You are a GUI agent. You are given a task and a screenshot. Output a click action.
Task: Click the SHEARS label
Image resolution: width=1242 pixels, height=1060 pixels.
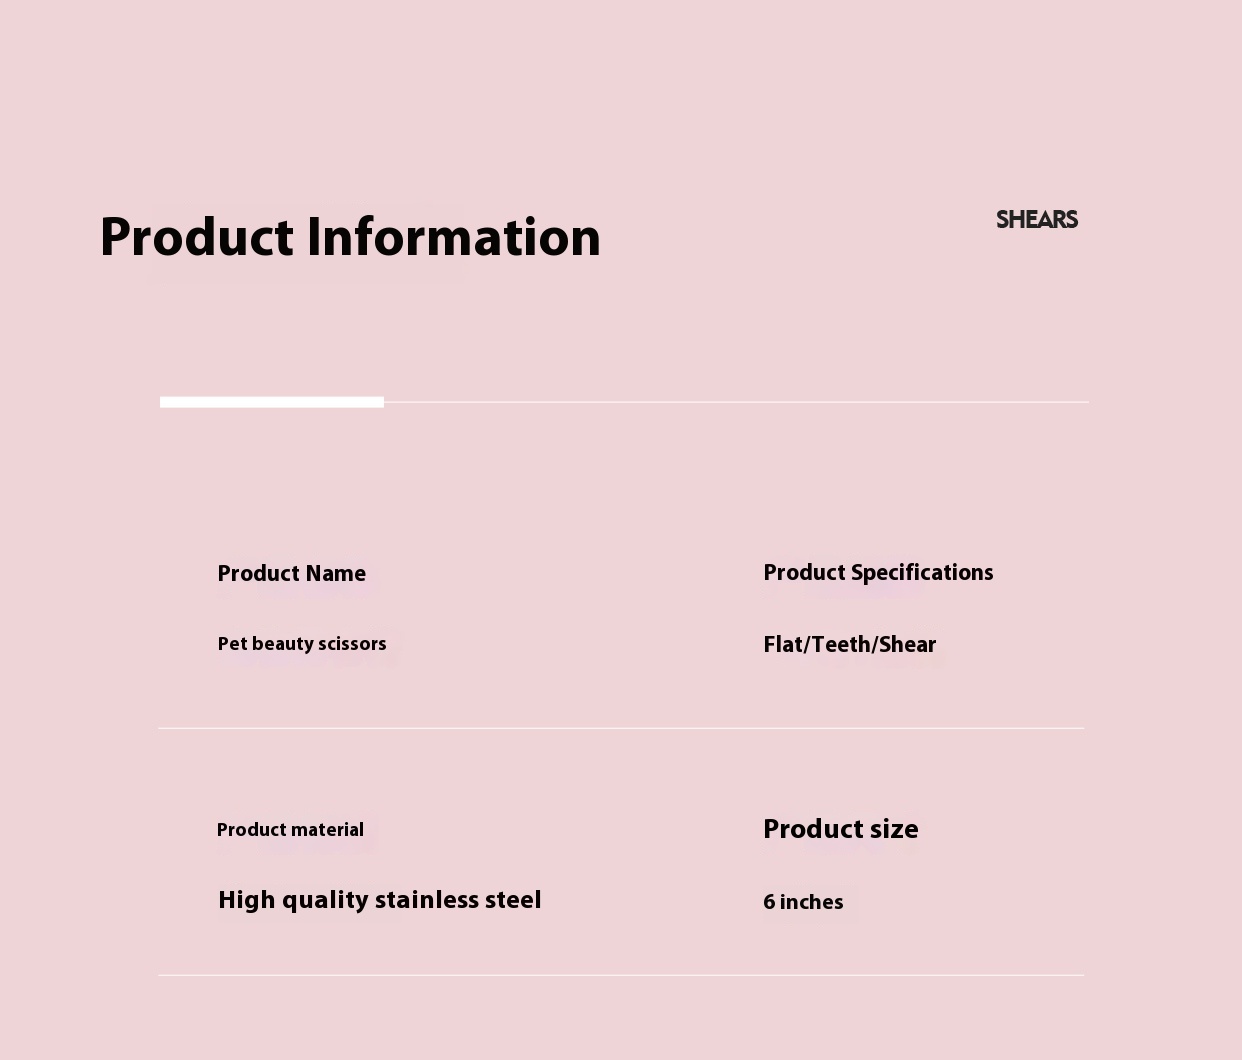point(1036,220)
